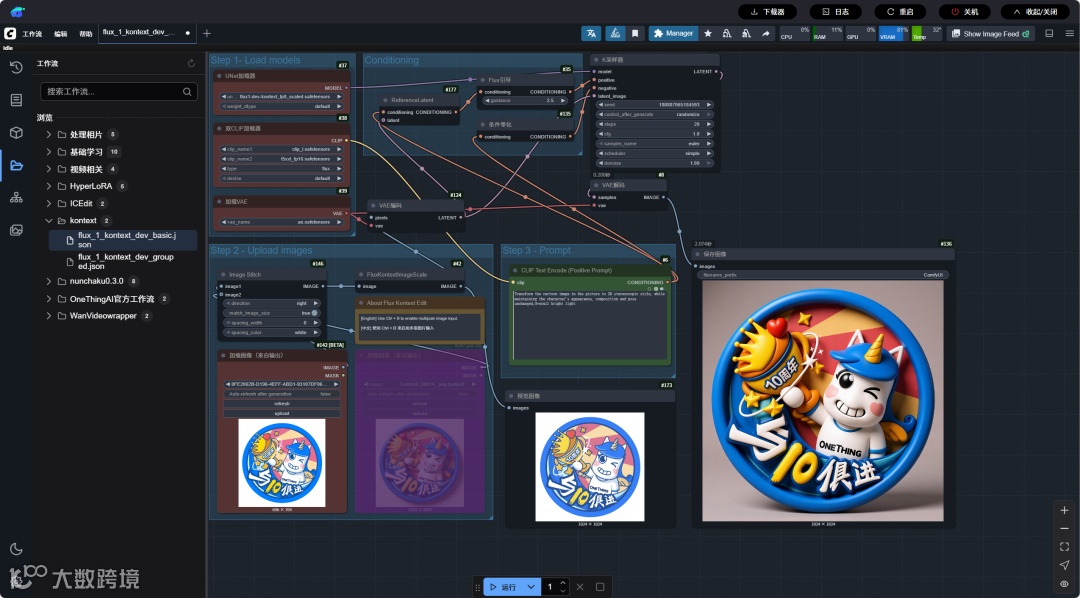Toggle dark theme moon icon

point(17,549)
